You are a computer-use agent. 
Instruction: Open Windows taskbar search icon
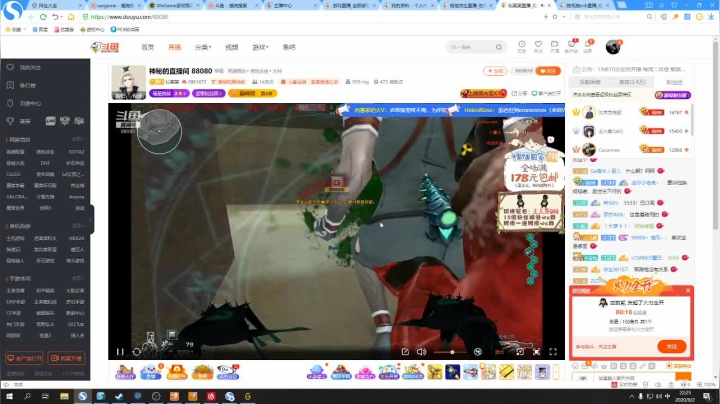click(x=28, y=396)
